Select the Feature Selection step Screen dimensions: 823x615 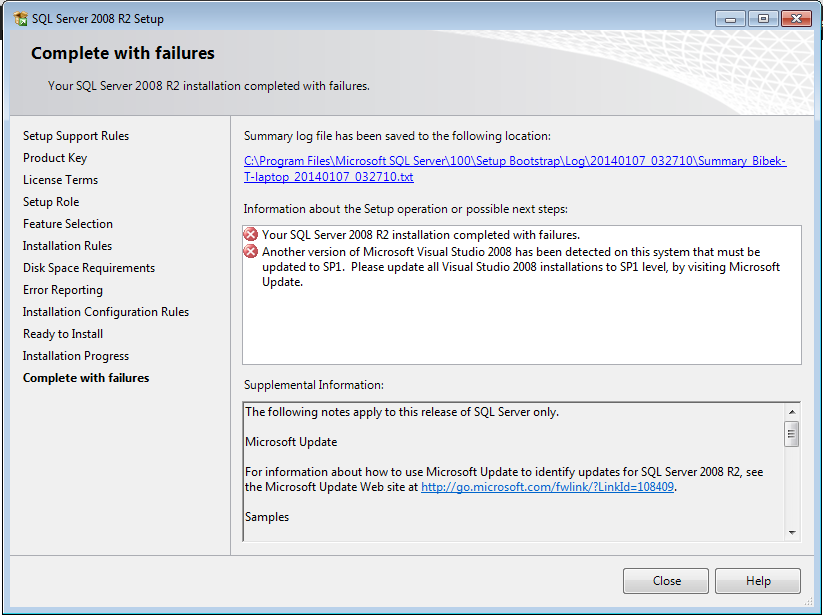(x=68, y=224)
